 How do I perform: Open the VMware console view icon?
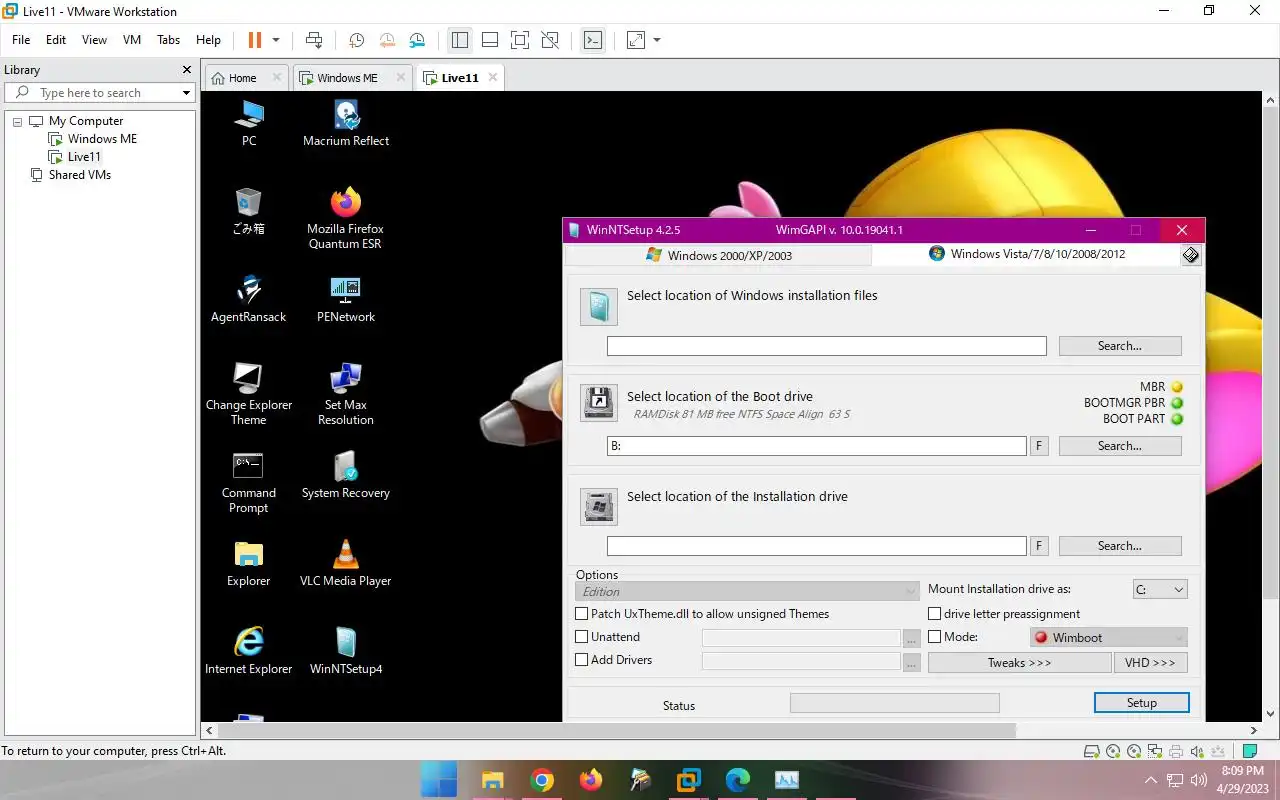click(x=593, y=40)
